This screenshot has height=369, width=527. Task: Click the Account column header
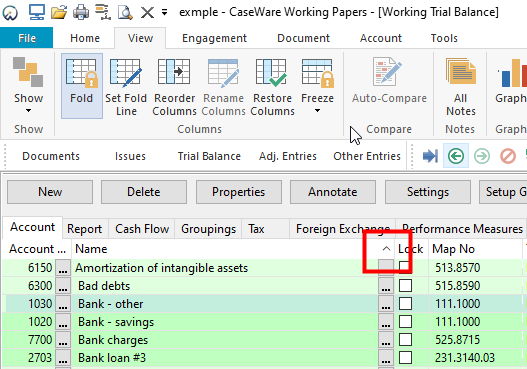(x=37, y=249)
